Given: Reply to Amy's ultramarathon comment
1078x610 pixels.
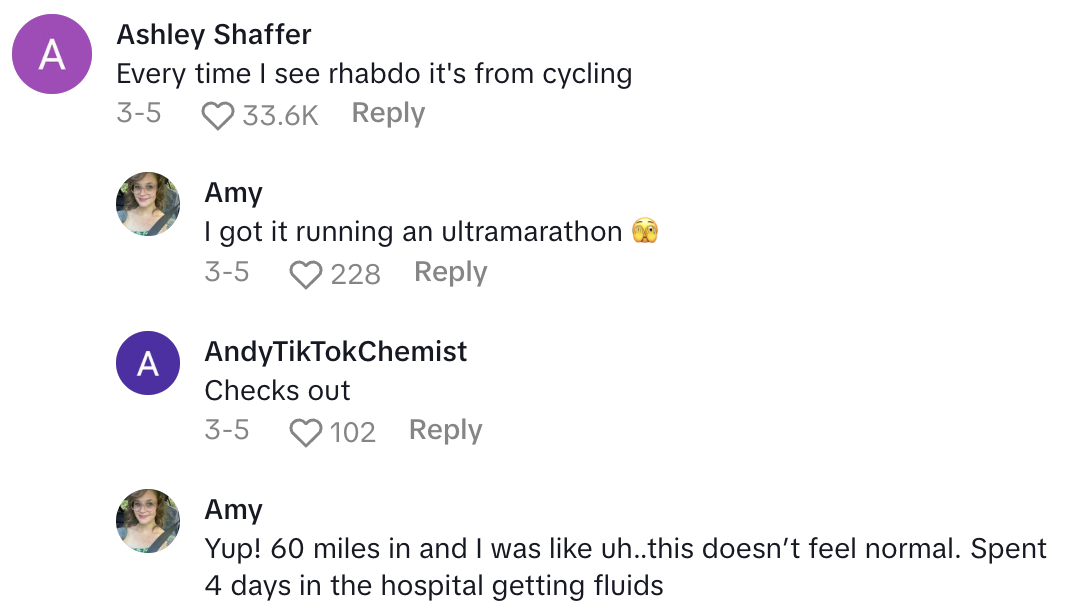Looking at the screenshot, I should point(450,272).
